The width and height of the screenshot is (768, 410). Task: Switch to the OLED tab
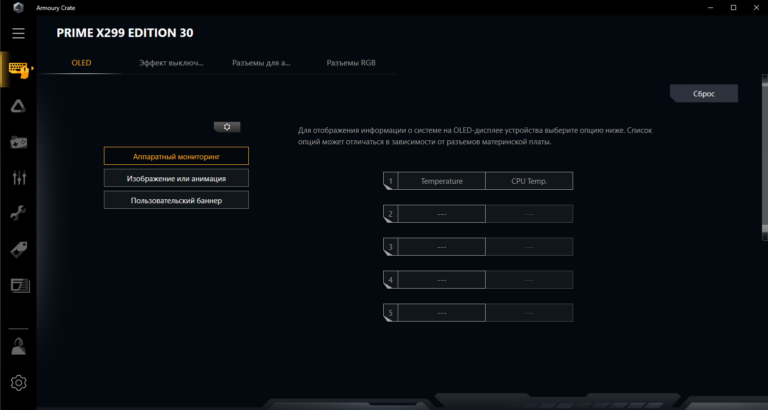(81, 63)
